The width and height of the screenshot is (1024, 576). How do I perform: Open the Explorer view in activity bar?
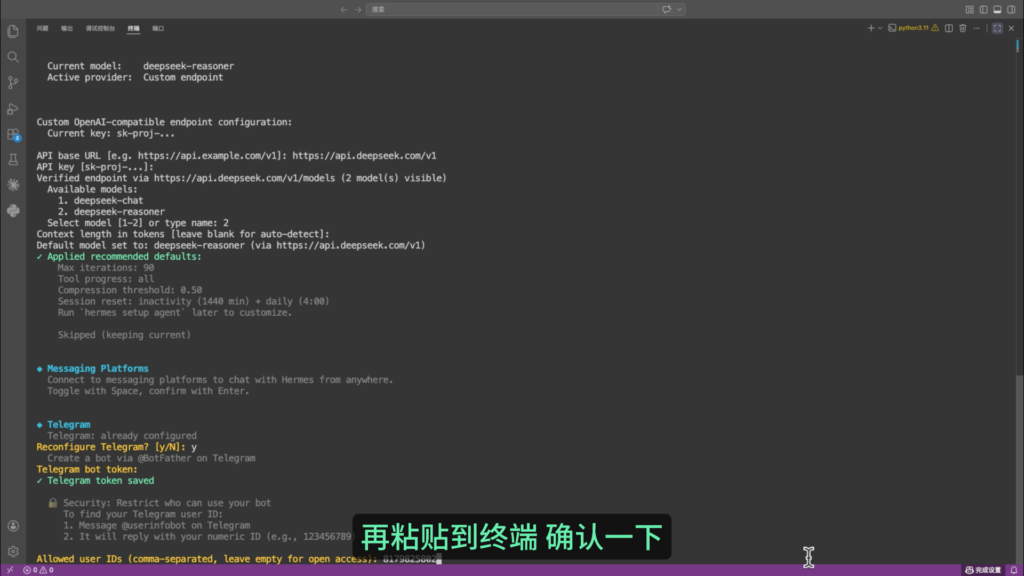click(13, 31)
